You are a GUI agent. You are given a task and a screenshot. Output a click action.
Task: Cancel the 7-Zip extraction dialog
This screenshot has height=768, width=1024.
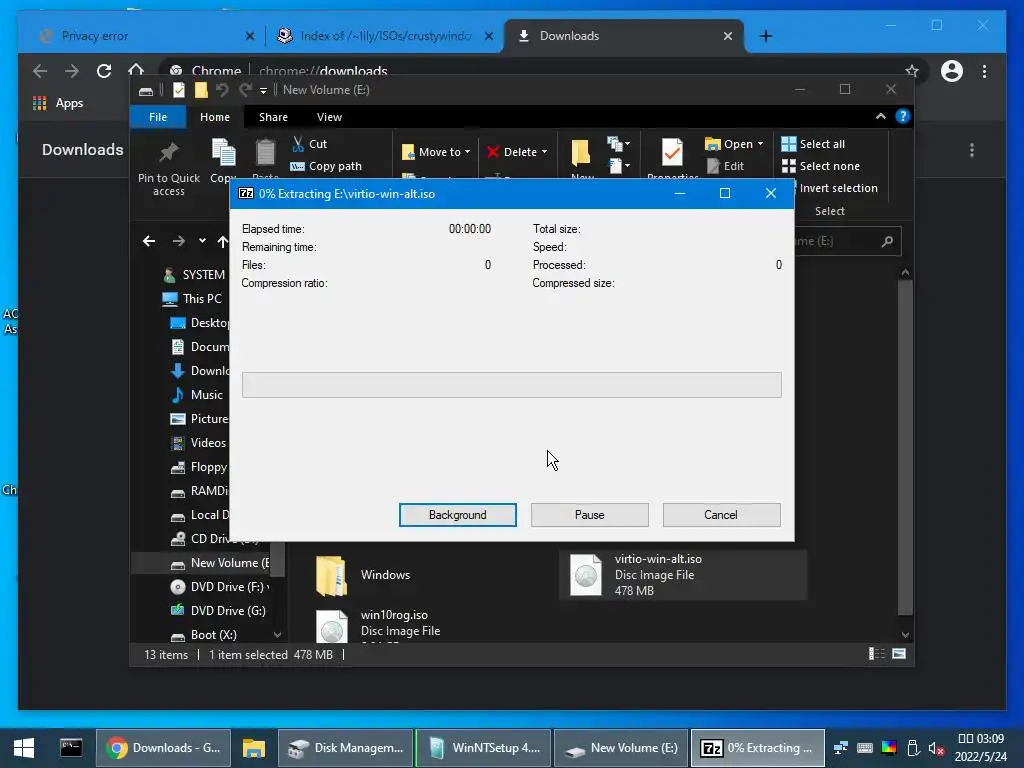pyautogui.click(x=721, y=515)
